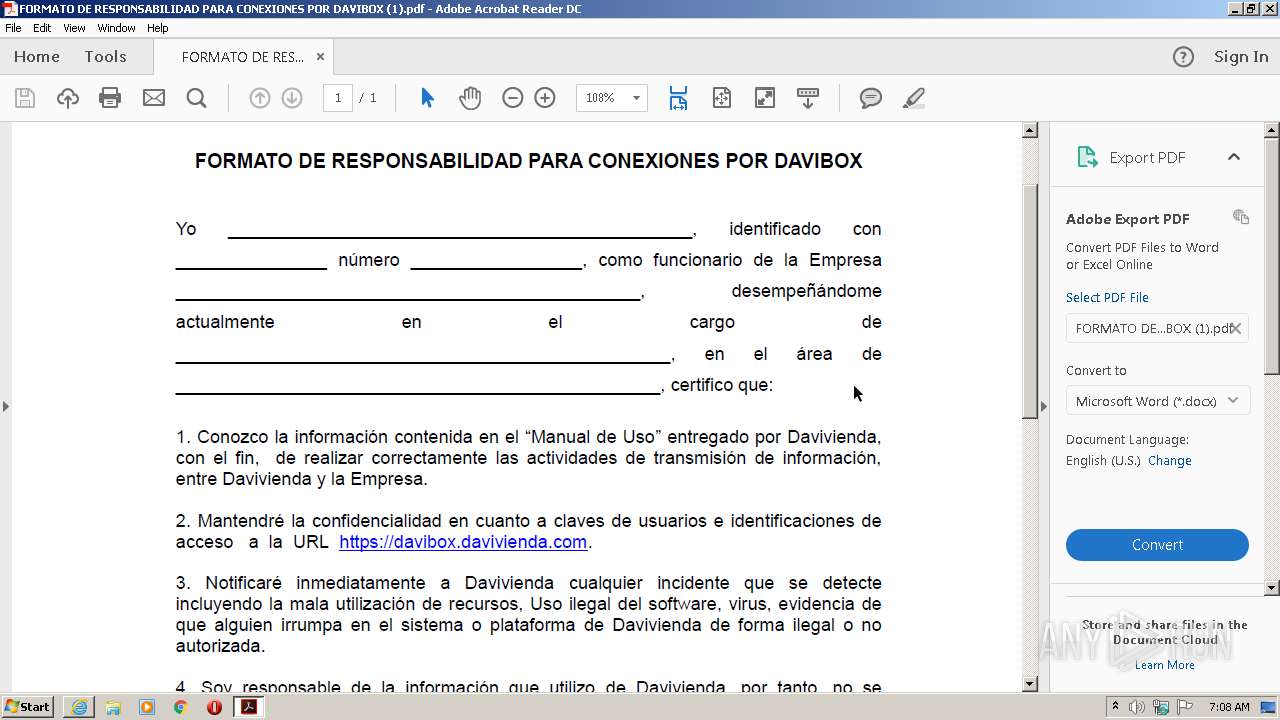
Task: Remove selected file with X icon
Action: 1236,328
